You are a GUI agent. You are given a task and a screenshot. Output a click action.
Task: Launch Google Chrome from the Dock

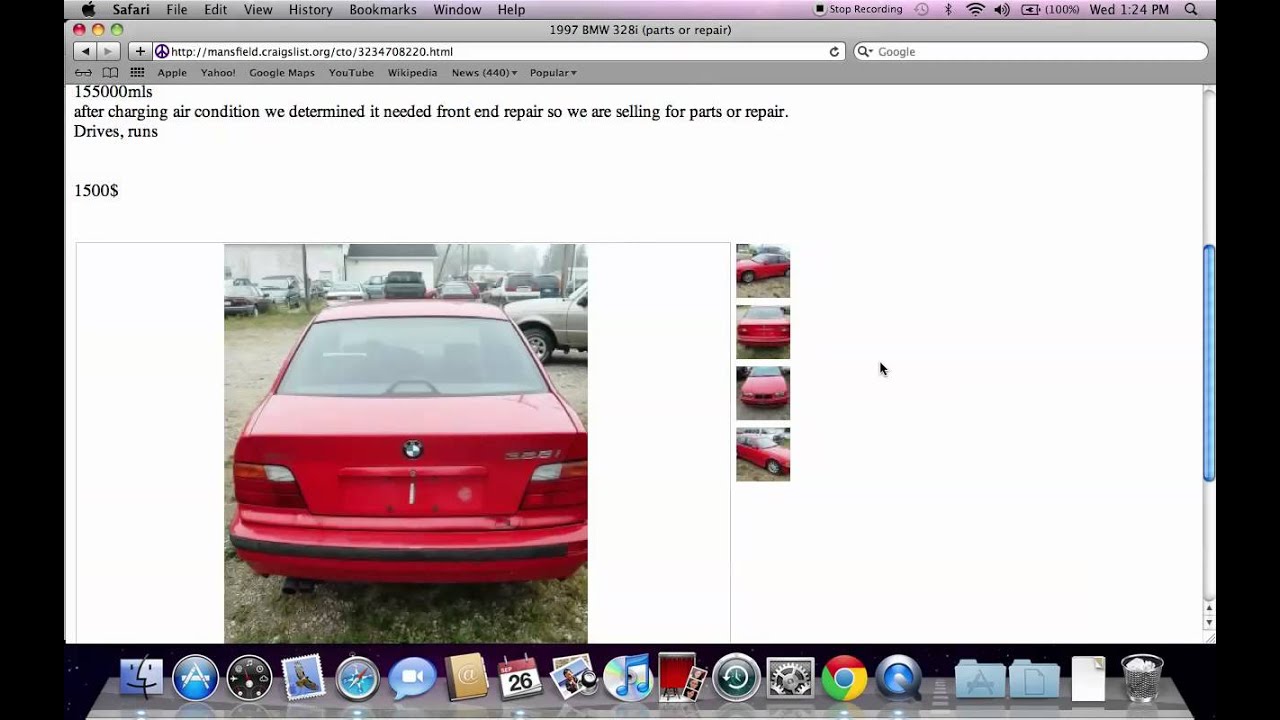[844, 677]
